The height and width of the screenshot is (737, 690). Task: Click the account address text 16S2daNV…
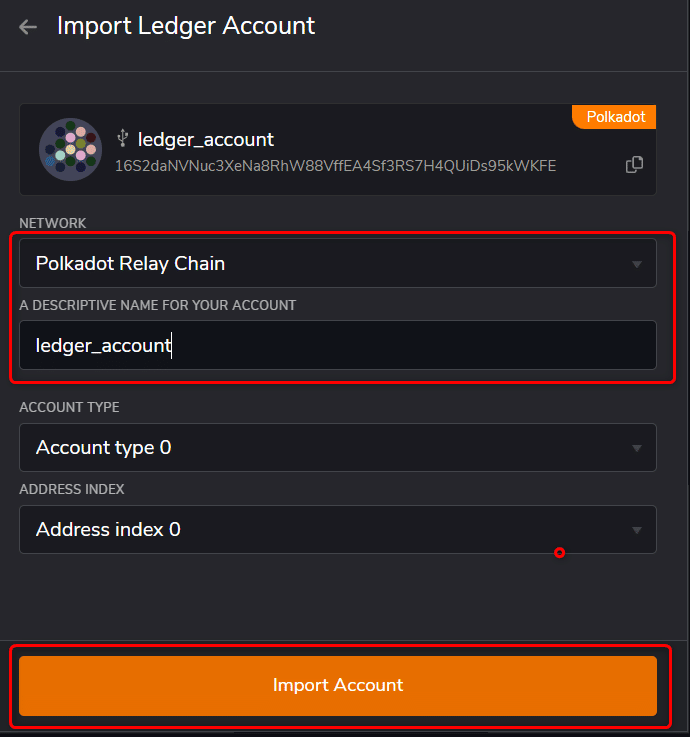coord(335,165)
